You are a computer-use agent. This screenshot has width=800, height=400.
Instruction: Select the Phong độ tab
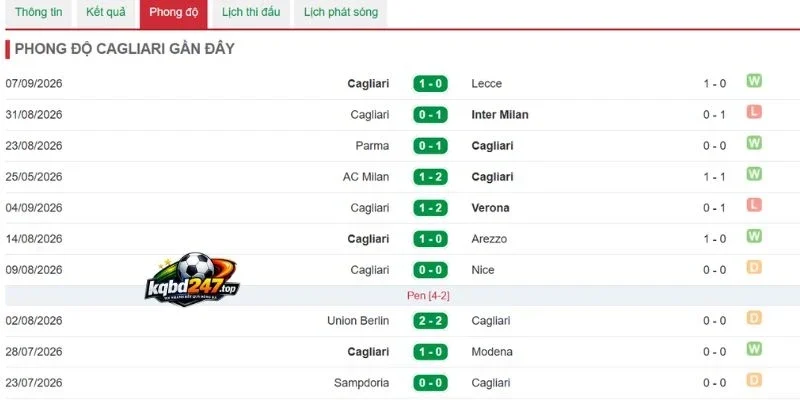click(x=173, y=14)
